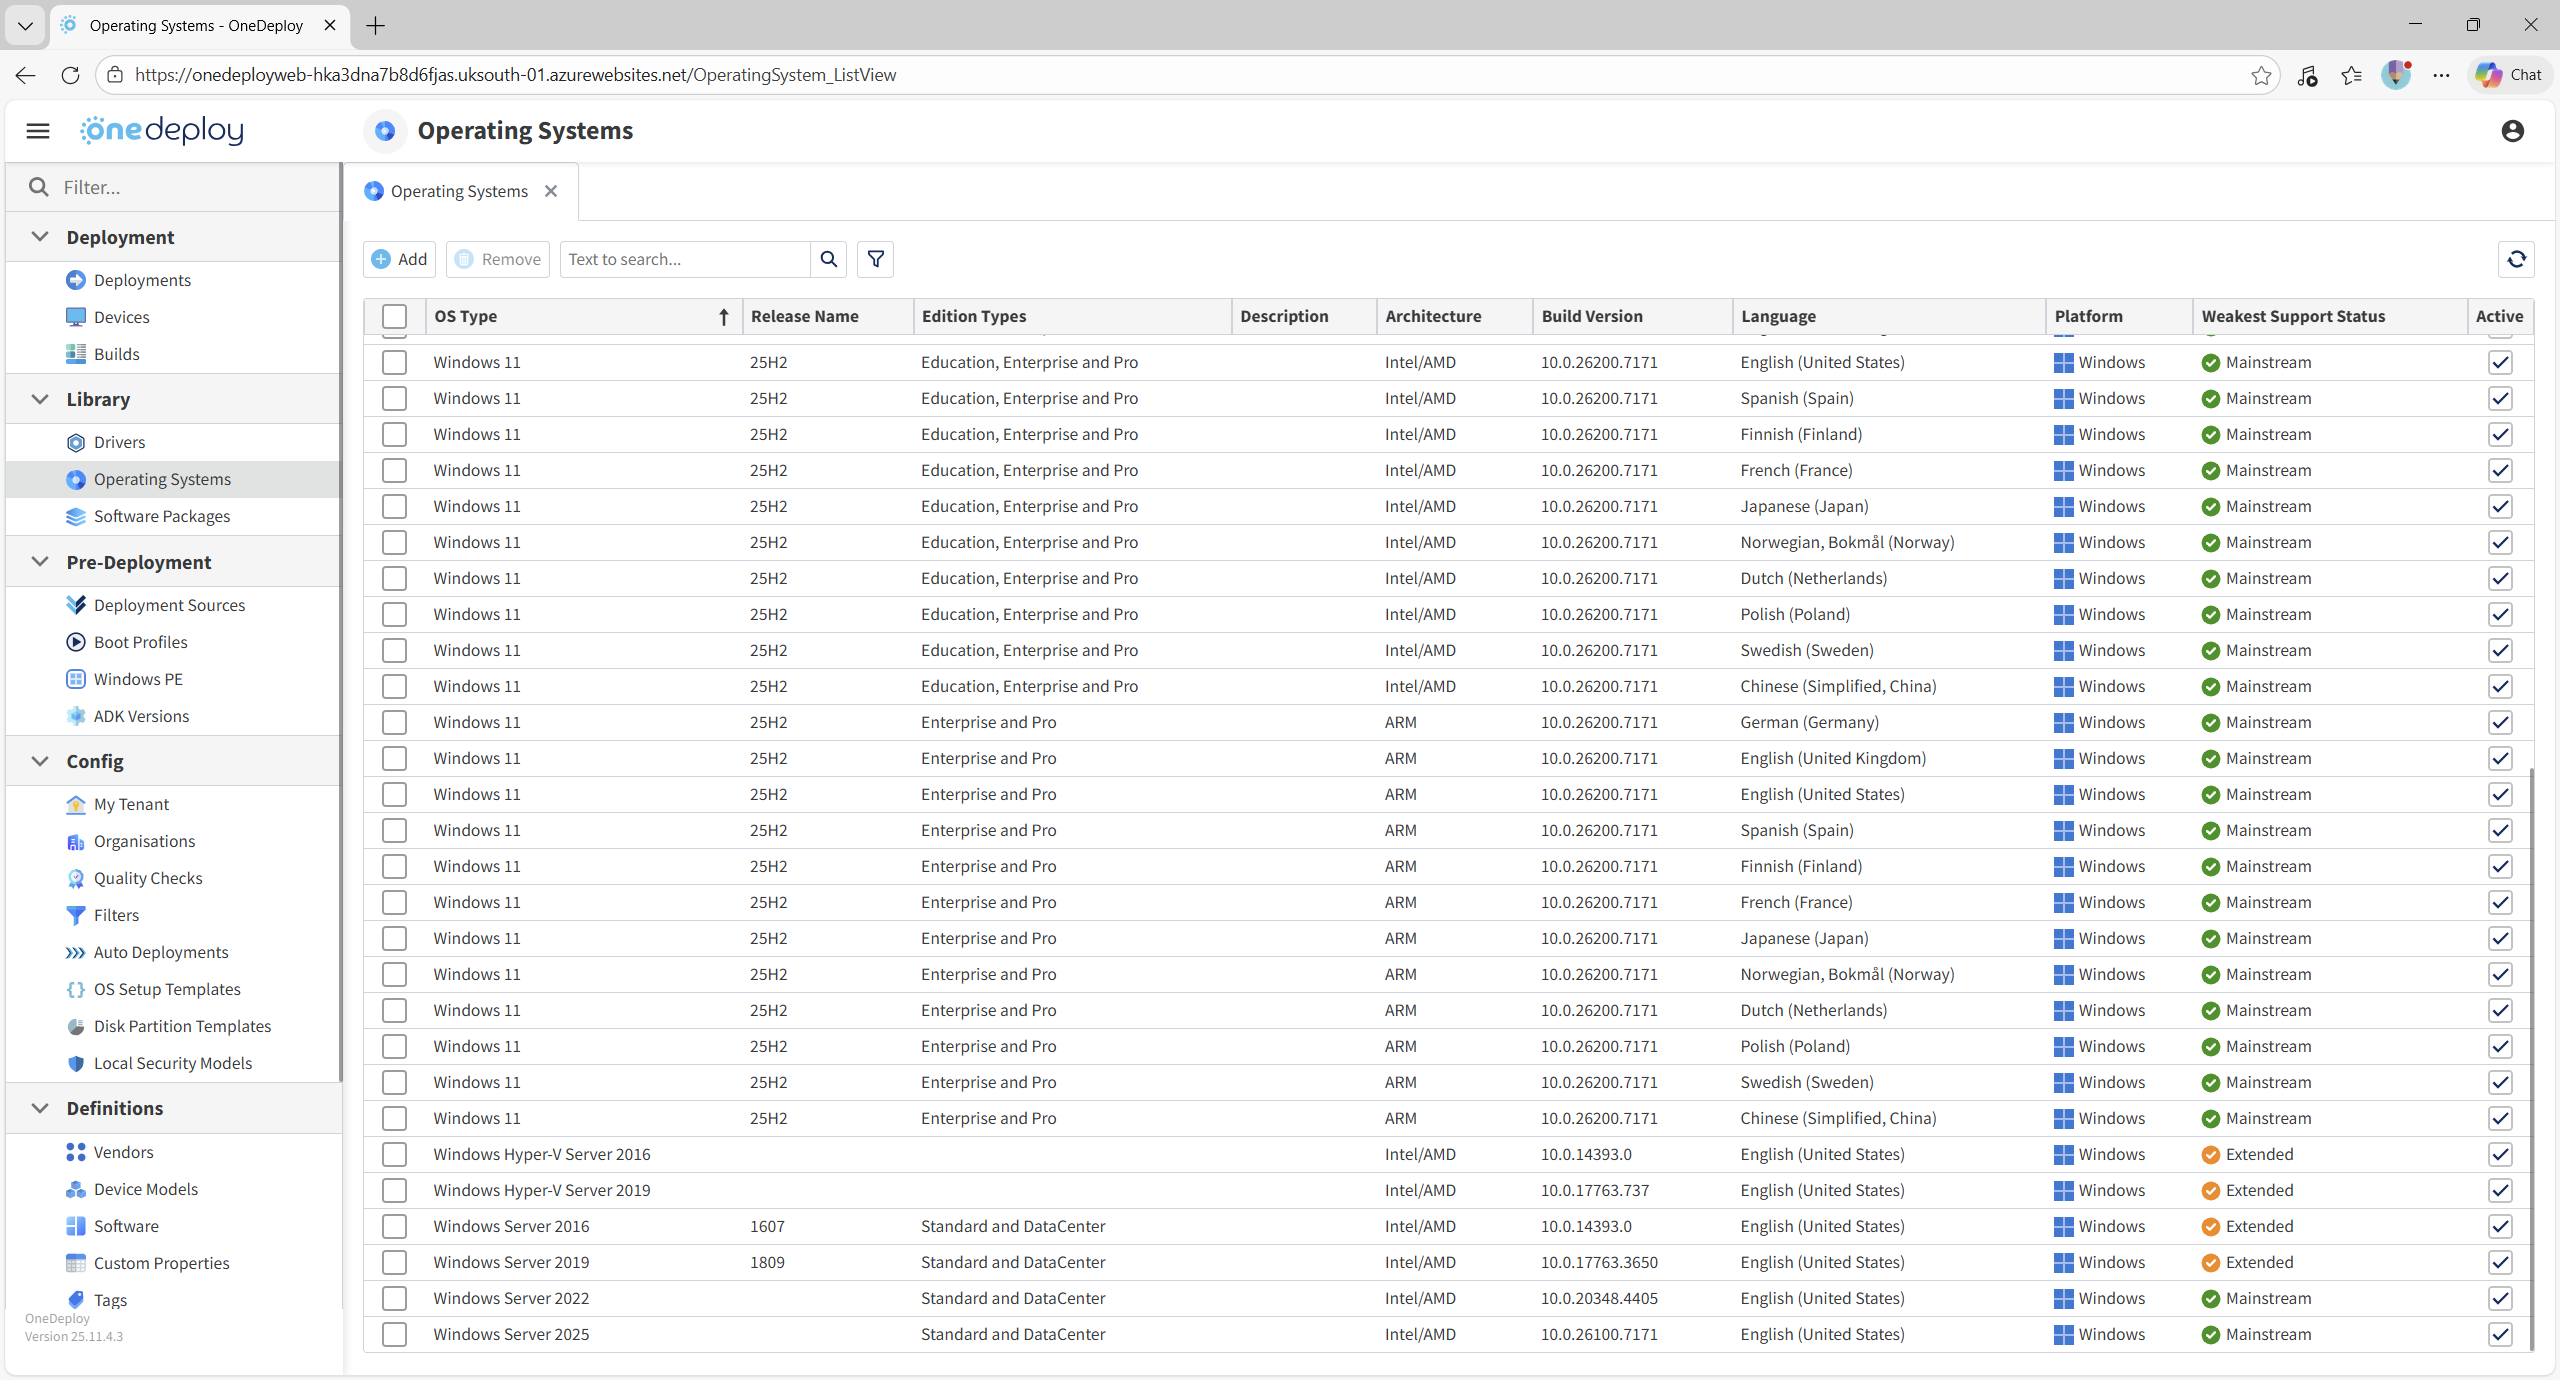Open Boot Profiles in sidebar
Viewport: 2560px width, 1380px height.
click(x=140, y=642)
